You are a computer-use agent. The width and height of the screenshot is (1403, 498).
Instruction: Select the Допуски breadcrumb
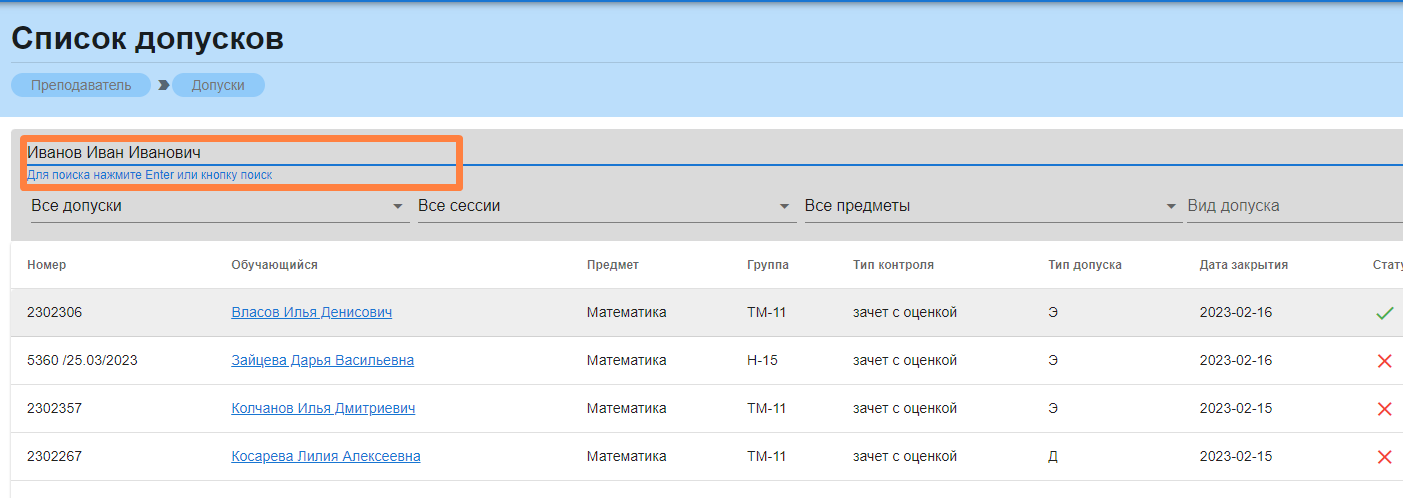[x=218, y=85]
